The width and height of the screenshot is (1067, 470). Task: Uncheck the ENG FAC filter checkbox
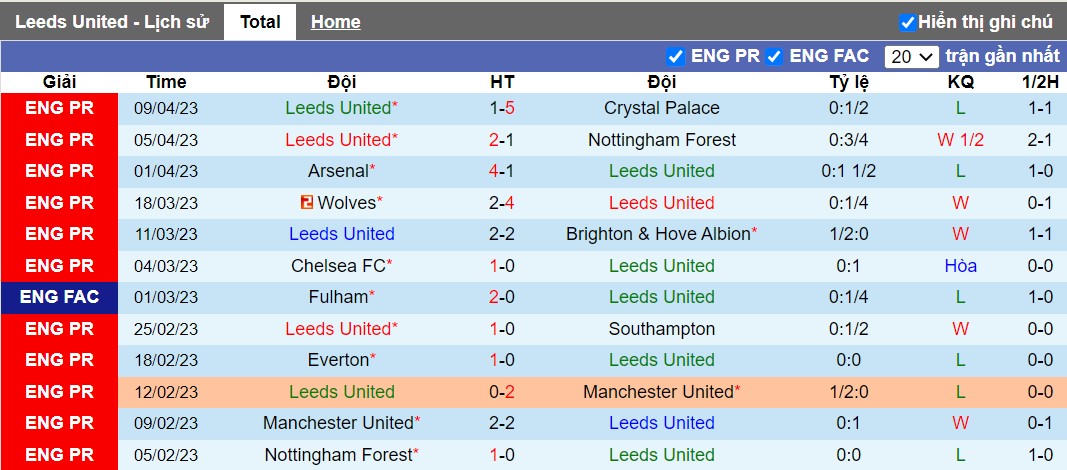click(x=774, y=56)
